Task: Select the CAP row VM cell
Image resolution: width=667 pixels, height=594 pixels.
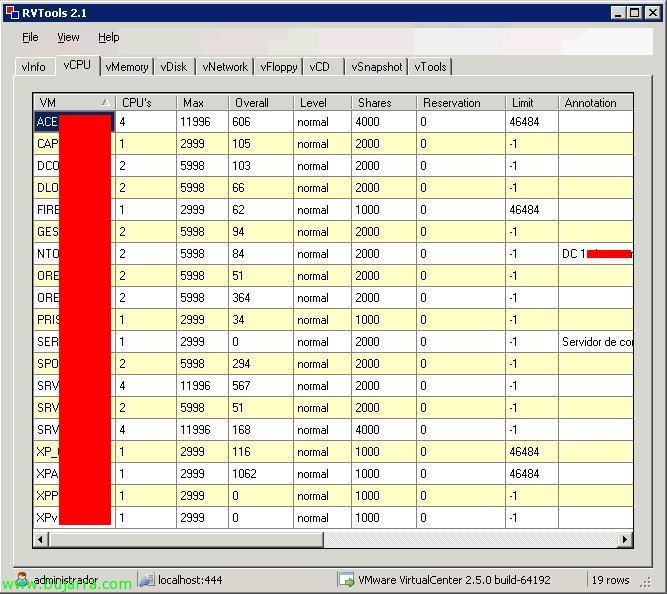Action: coord(74,144)
